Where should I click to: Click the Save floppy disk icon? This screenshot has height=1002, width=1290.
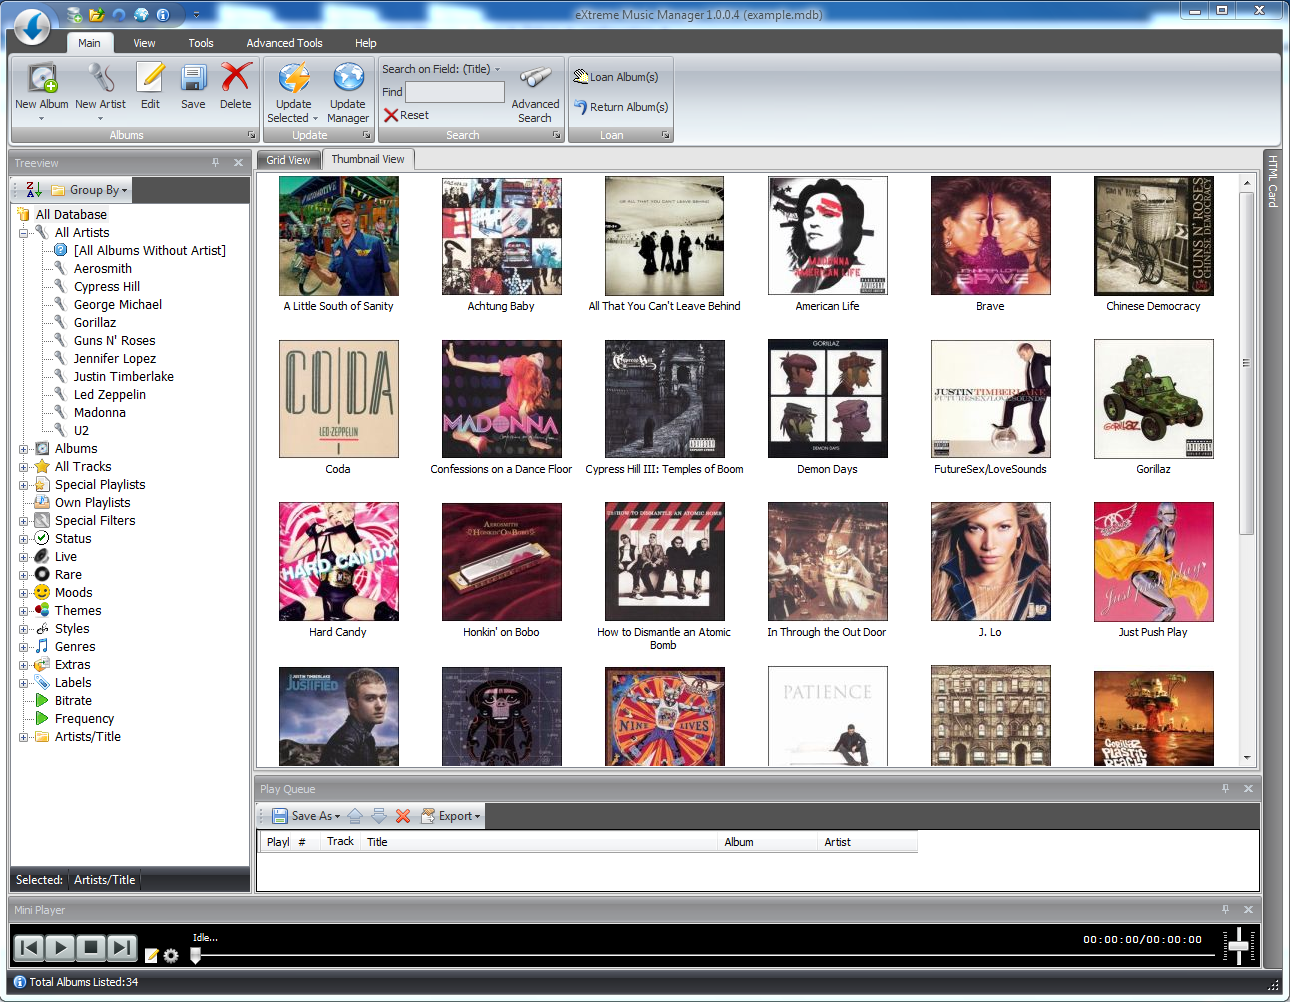(x=193, y=79)
